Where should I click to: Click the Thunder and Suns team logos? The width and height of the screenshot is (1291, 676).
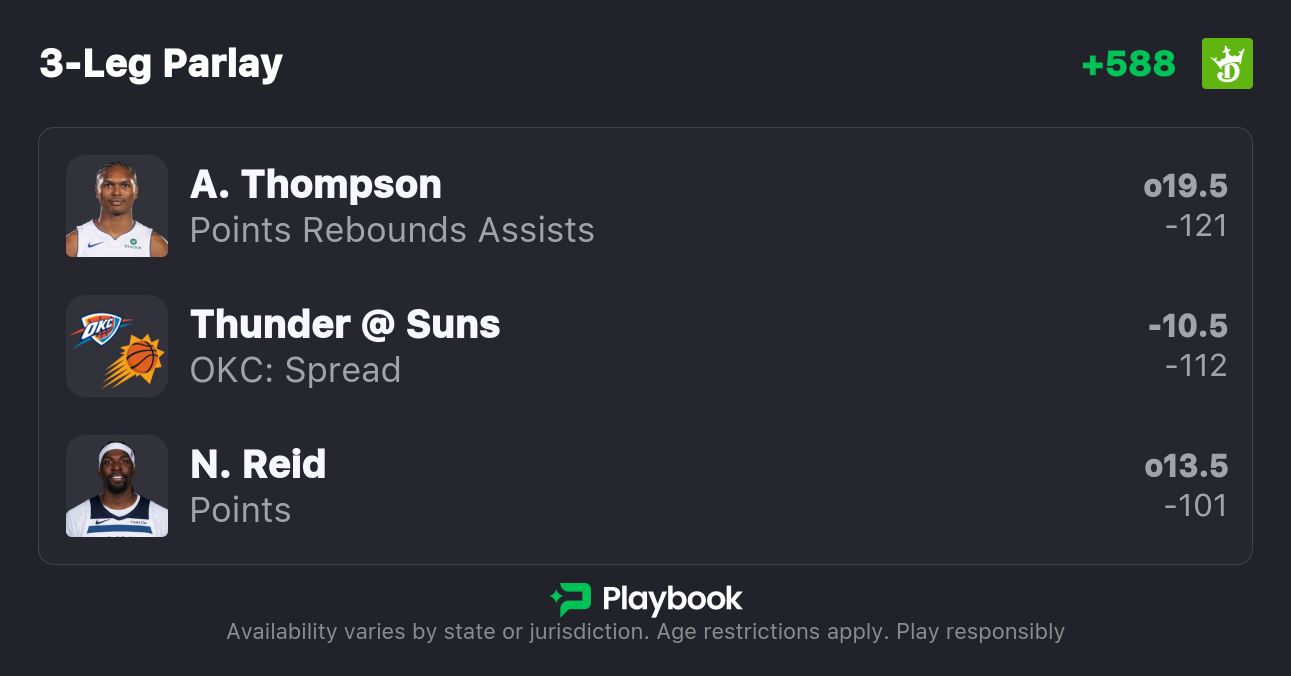pos(117,346)
